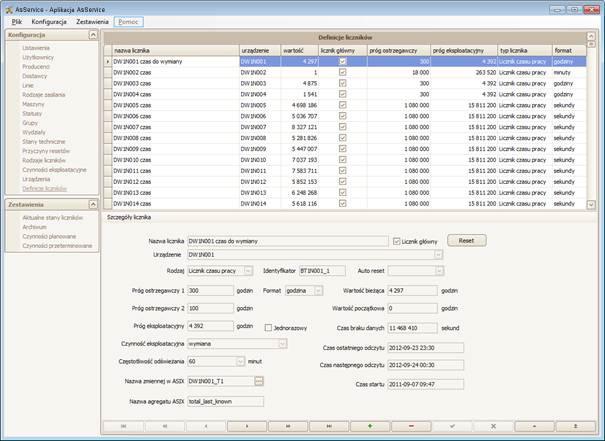Toggle Licznik główny checkbox in details

pos(396,242)
